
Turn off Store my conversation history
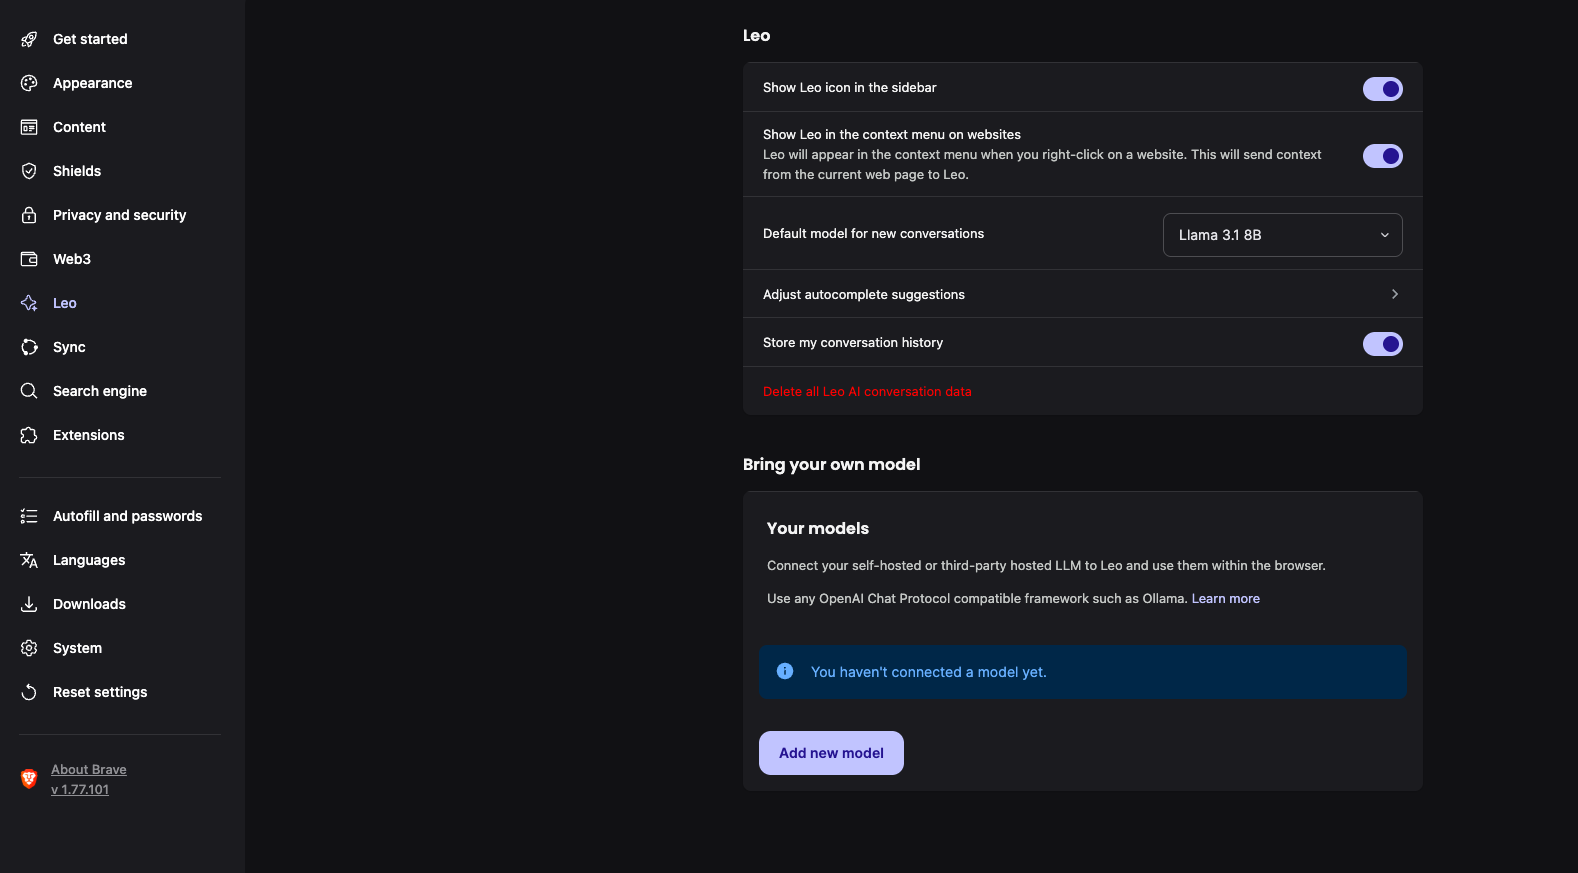pos(1382,344)
